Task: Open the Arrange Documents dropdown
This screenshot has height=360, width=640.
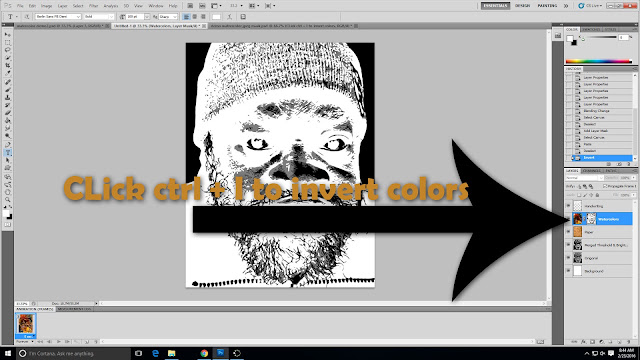Action: tap(254, 6)
